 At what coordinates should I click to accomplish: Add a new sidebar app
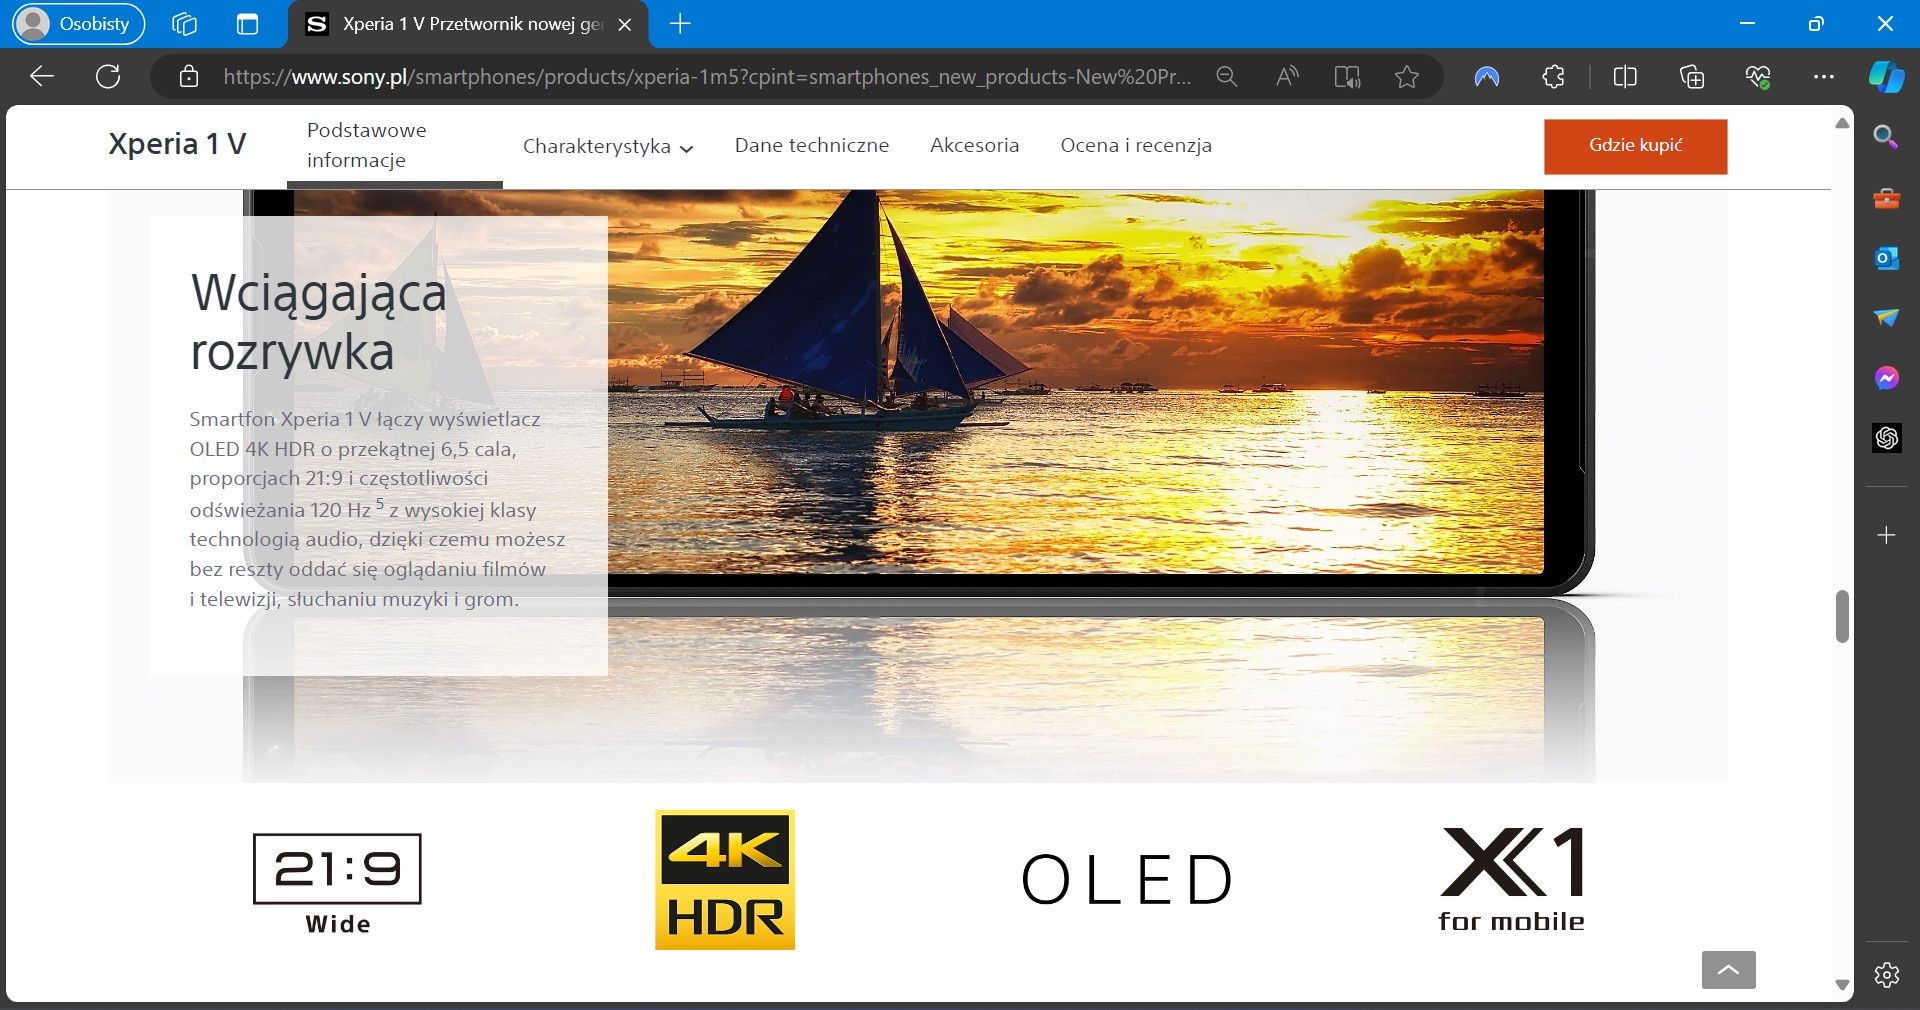[x=1886, y=535]
